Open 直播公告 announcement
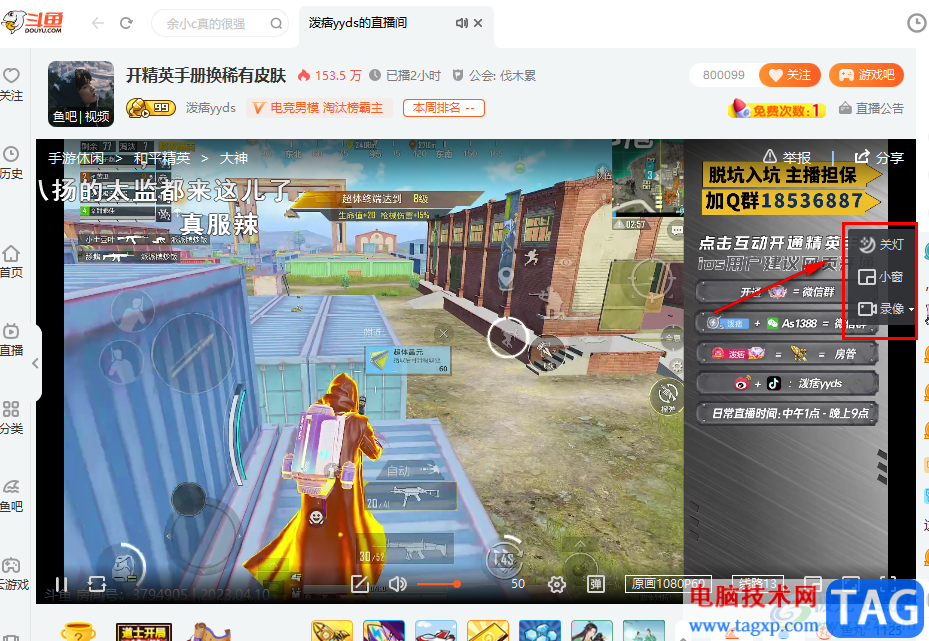Viewport: 929px width, 641px height. click(x=872, y=108)
